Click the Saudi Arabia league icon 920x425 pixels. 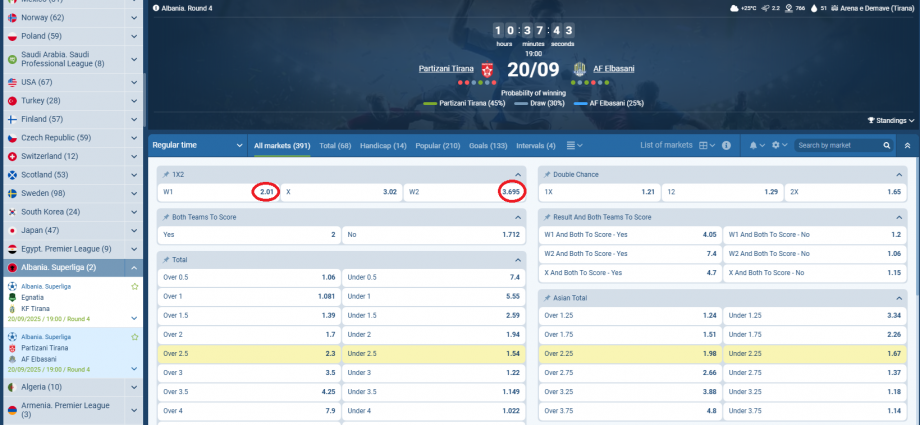pos(12,59)
